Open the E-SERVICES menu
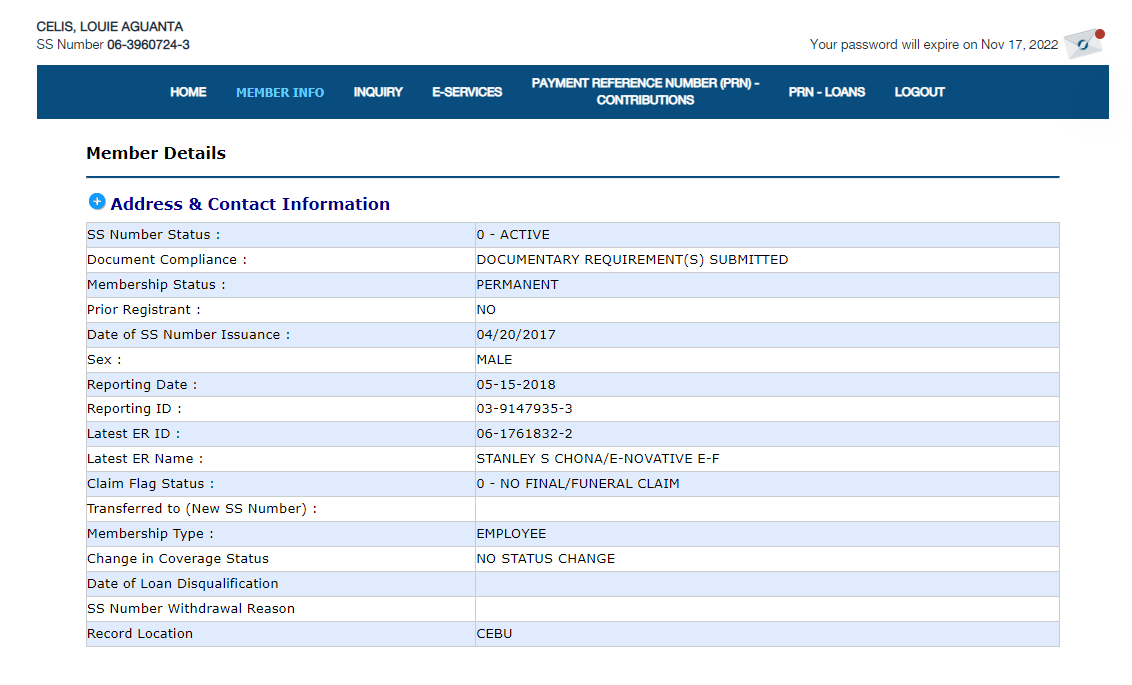Viewport: 1132px width, 685px height. pos(467,92)
